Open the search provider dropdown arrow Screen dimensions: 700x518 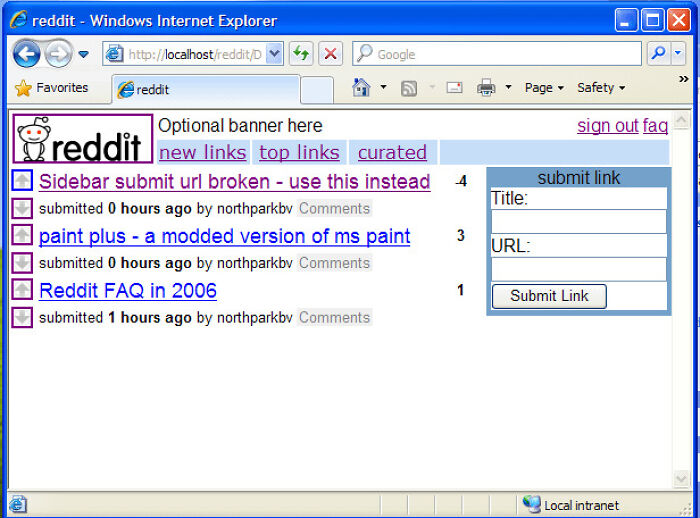[678, 54]
